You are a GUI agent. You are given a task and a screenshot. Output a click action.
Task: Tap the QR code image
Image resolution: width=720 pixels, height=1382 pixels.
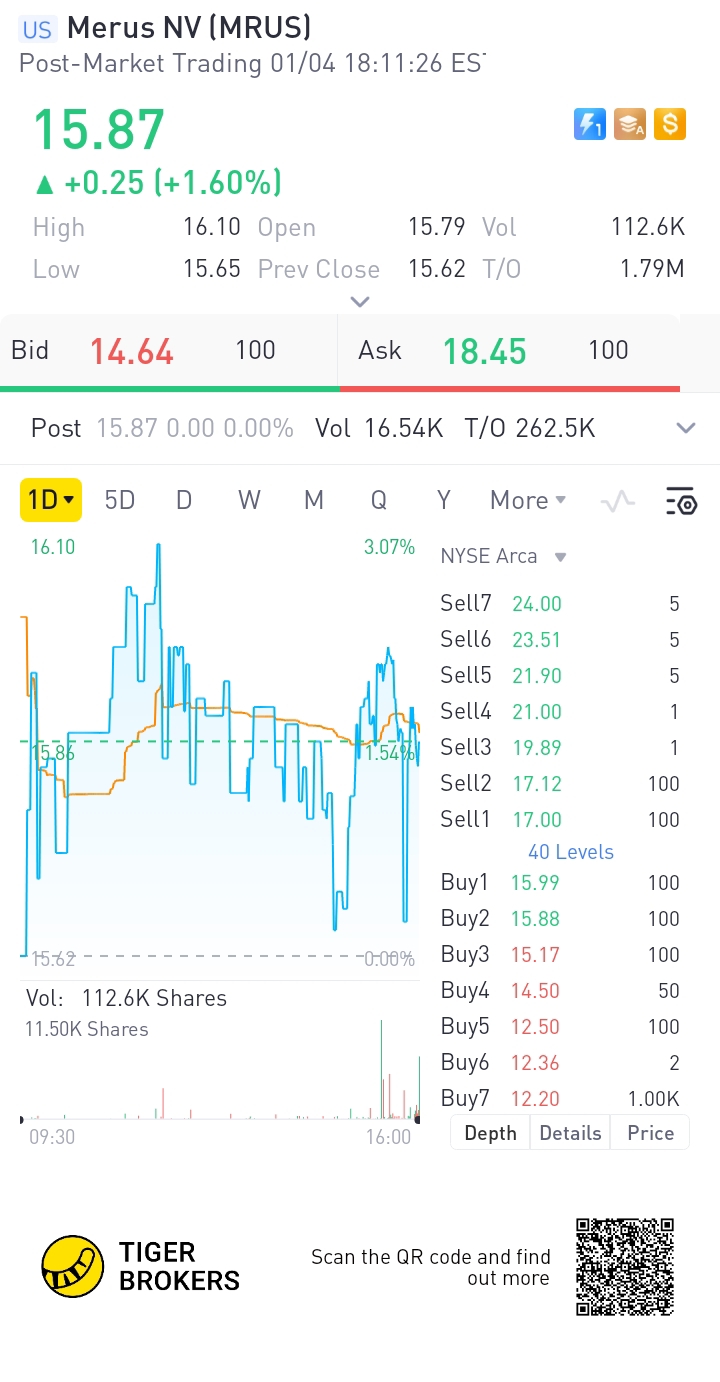point(625,1266)
